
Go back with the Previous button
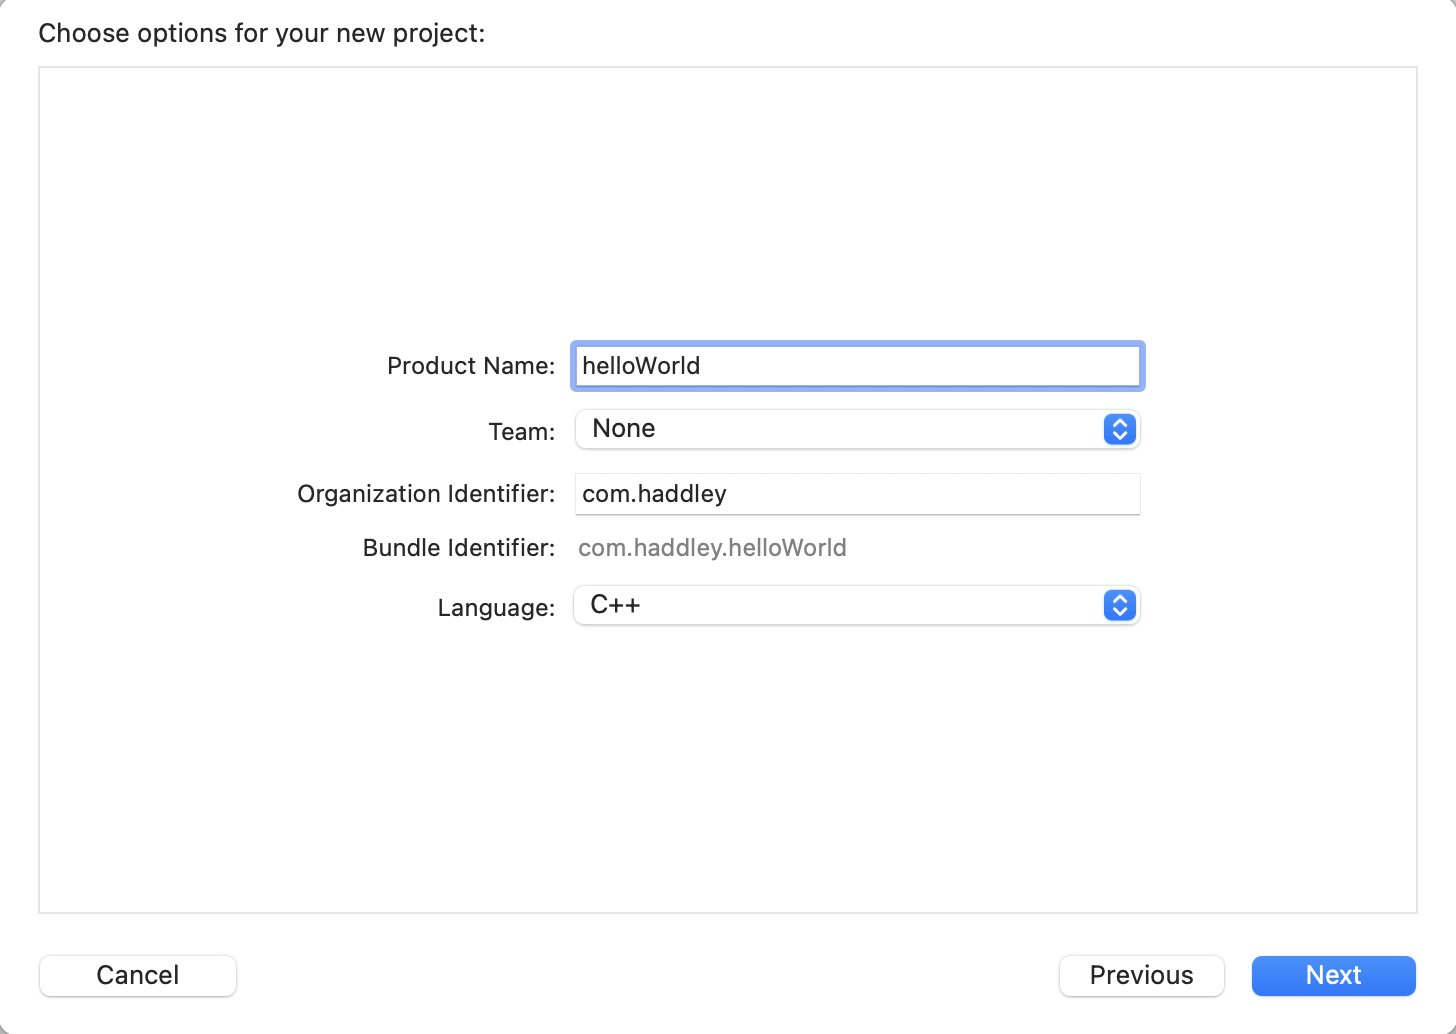point(1141,975)
